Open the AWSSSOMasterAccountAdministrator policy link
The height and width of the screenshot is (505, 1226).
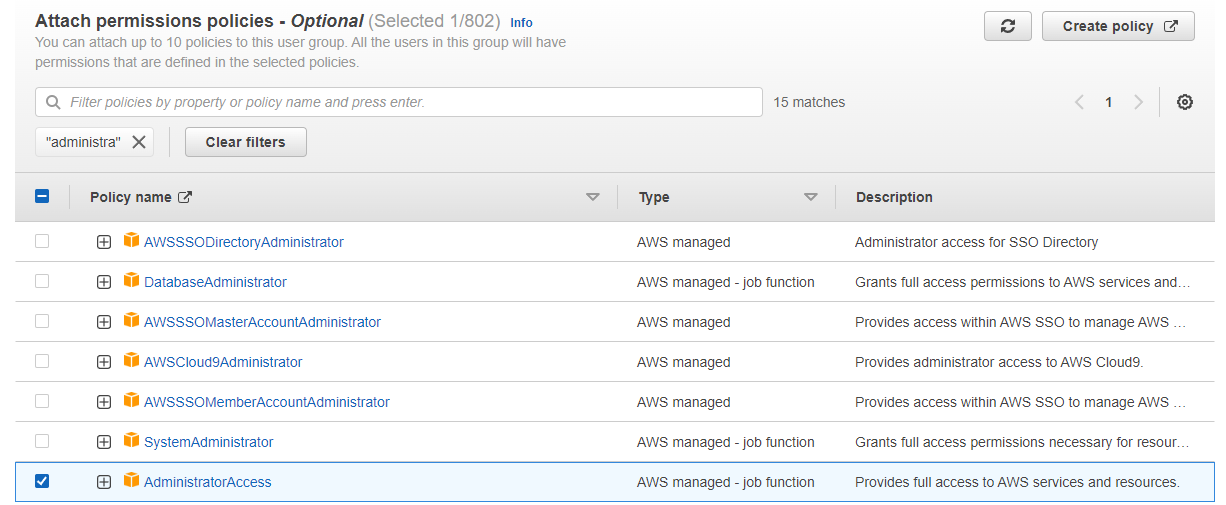click(262, 322)
